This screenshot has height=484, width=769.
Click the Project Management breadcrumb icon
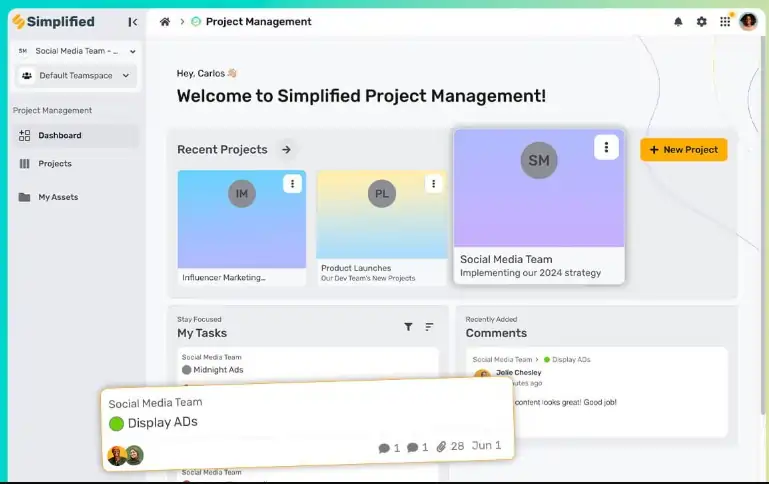196,22
